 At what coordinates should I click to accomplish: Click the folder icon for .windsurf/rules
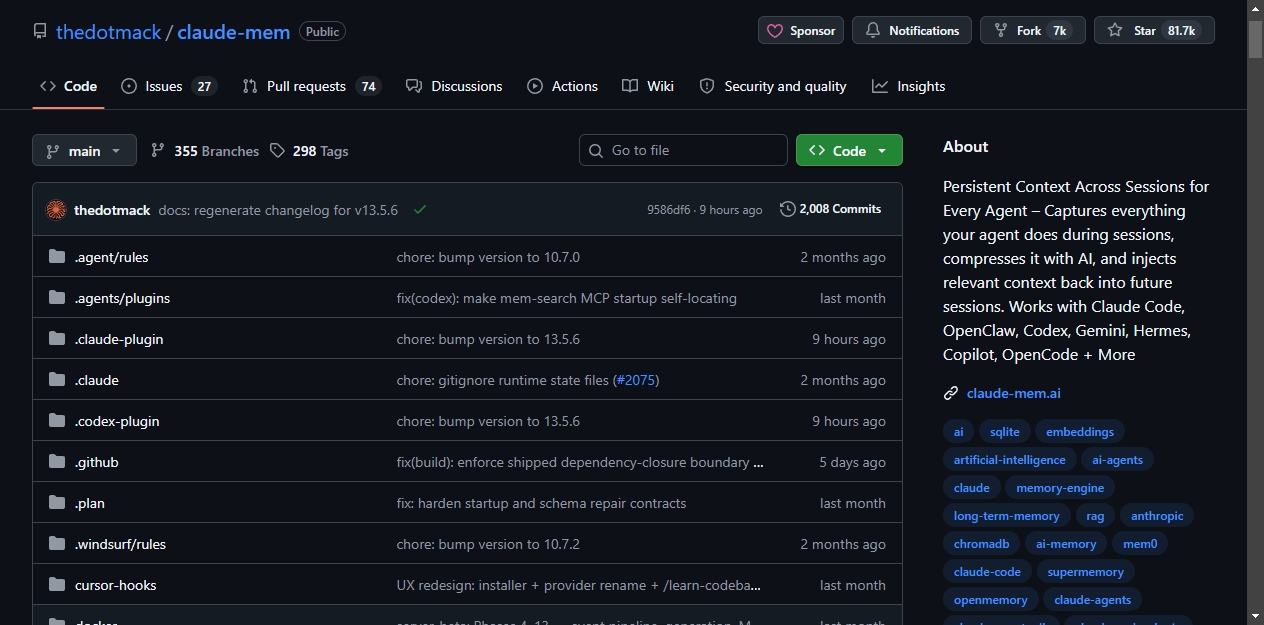[x=57, y=544]
